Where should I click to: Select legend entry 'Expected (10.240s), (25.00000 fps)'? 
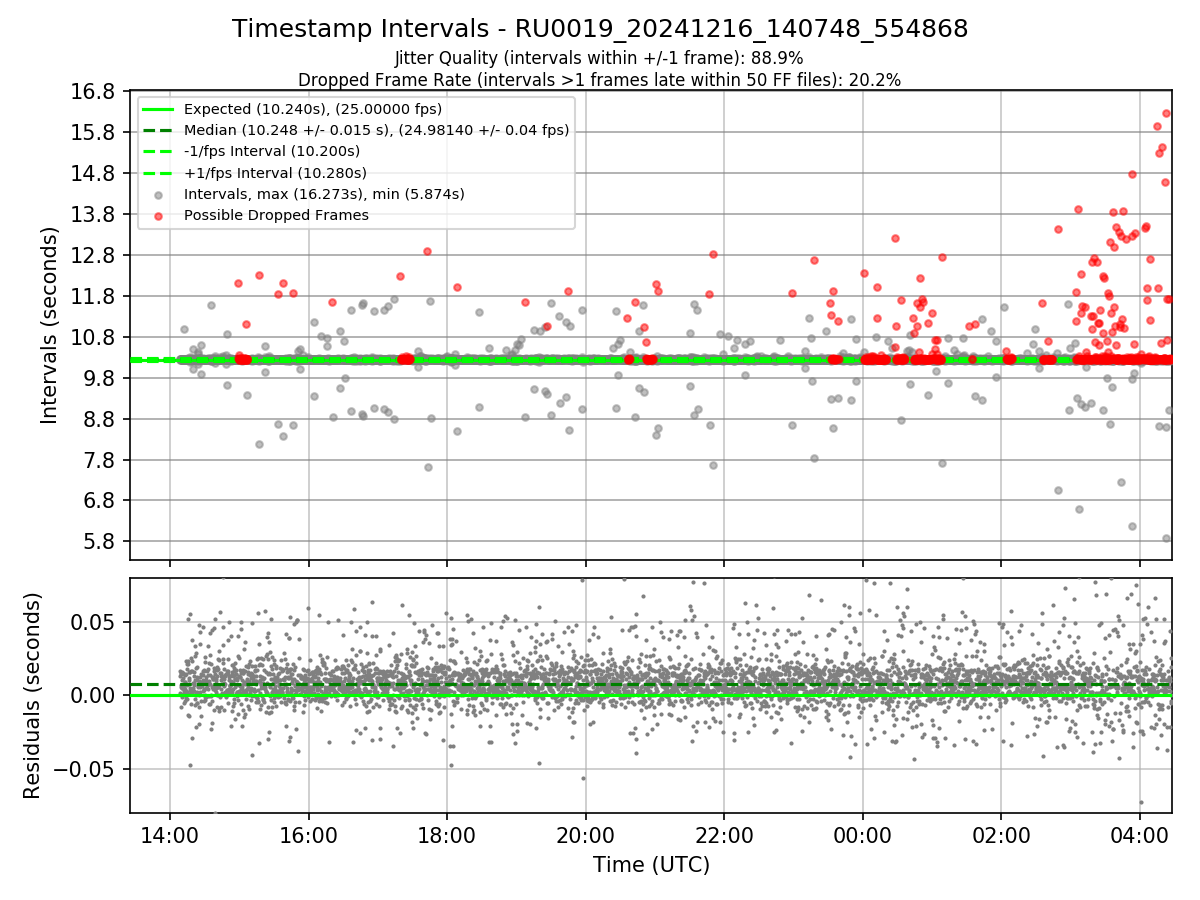(x=313, y=109)
